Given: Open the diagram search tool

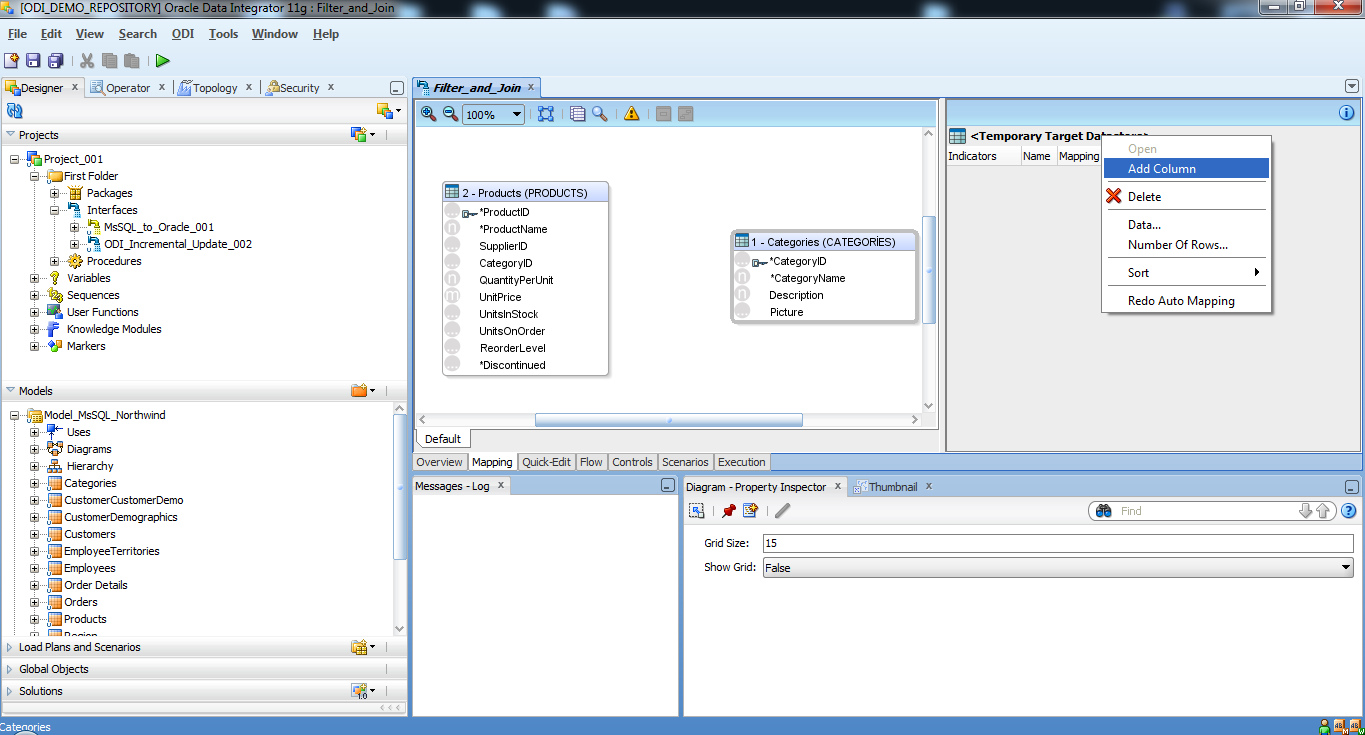Looking at the screenshot, I should [600, 113].
